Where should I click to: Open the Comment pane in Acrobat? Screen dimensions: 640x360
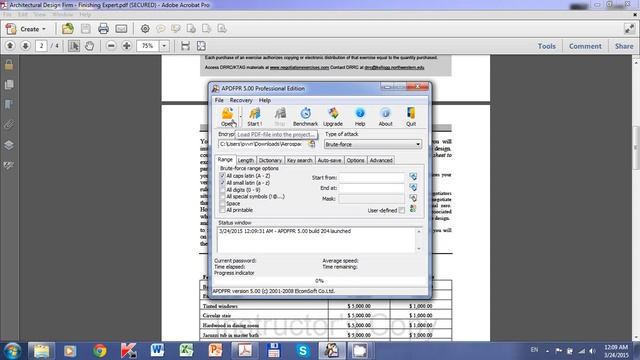click(585, 46)
